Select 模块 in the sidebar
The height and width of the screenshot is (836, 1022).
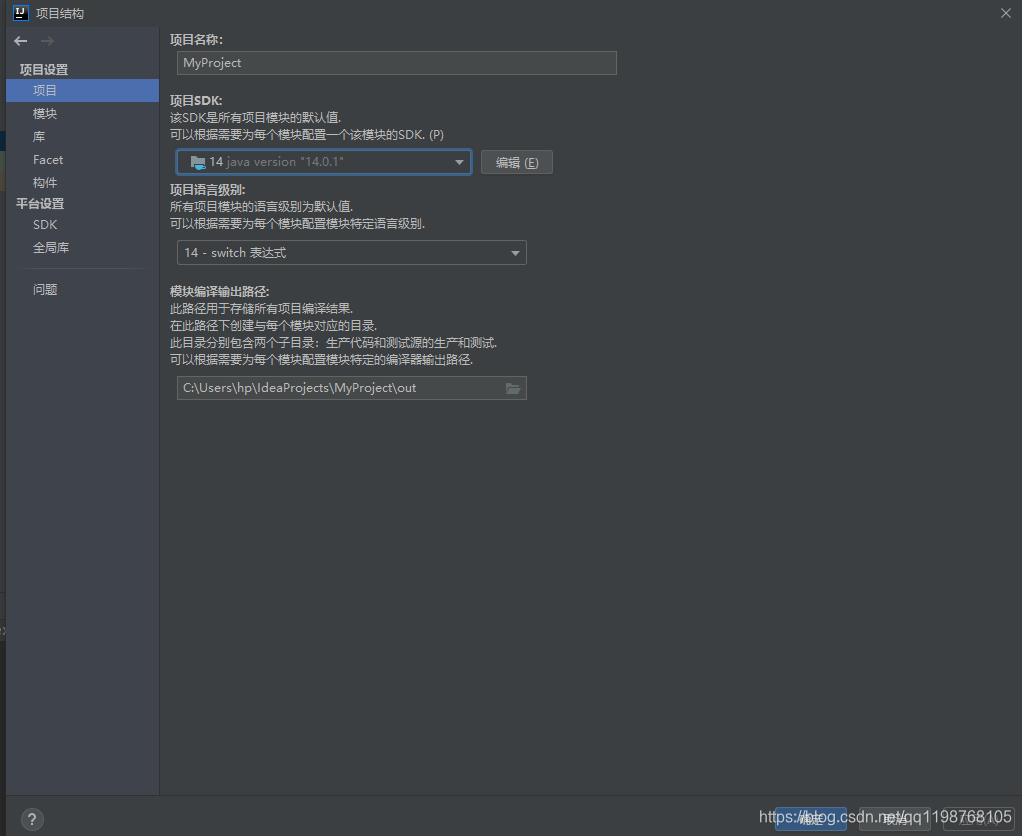coord(44,113)
